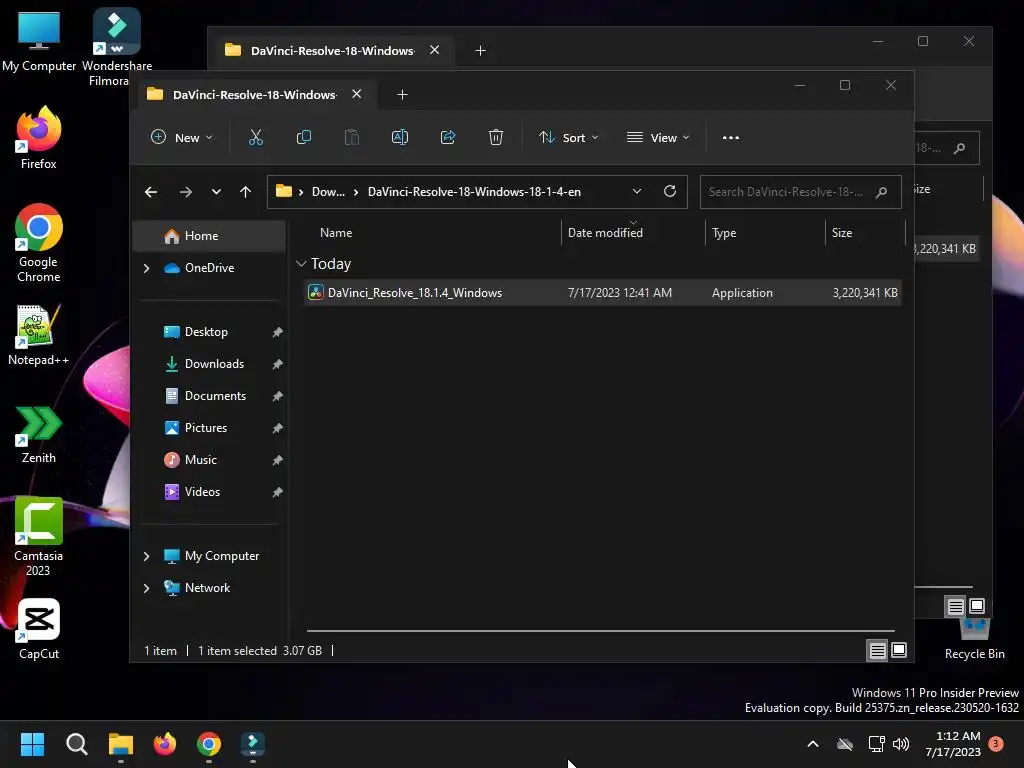Screen dimensions: 1024x768
Task: Unpin Desktop from quick access
Action: [278, 332]
